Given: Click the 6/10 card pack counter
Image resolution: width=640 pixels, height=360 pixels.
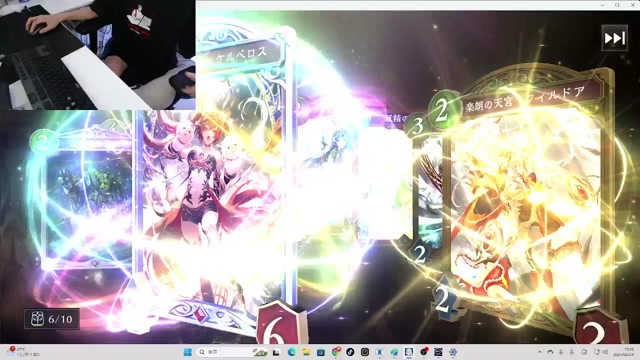Looking at the screenshot, I should coord(52,319).
